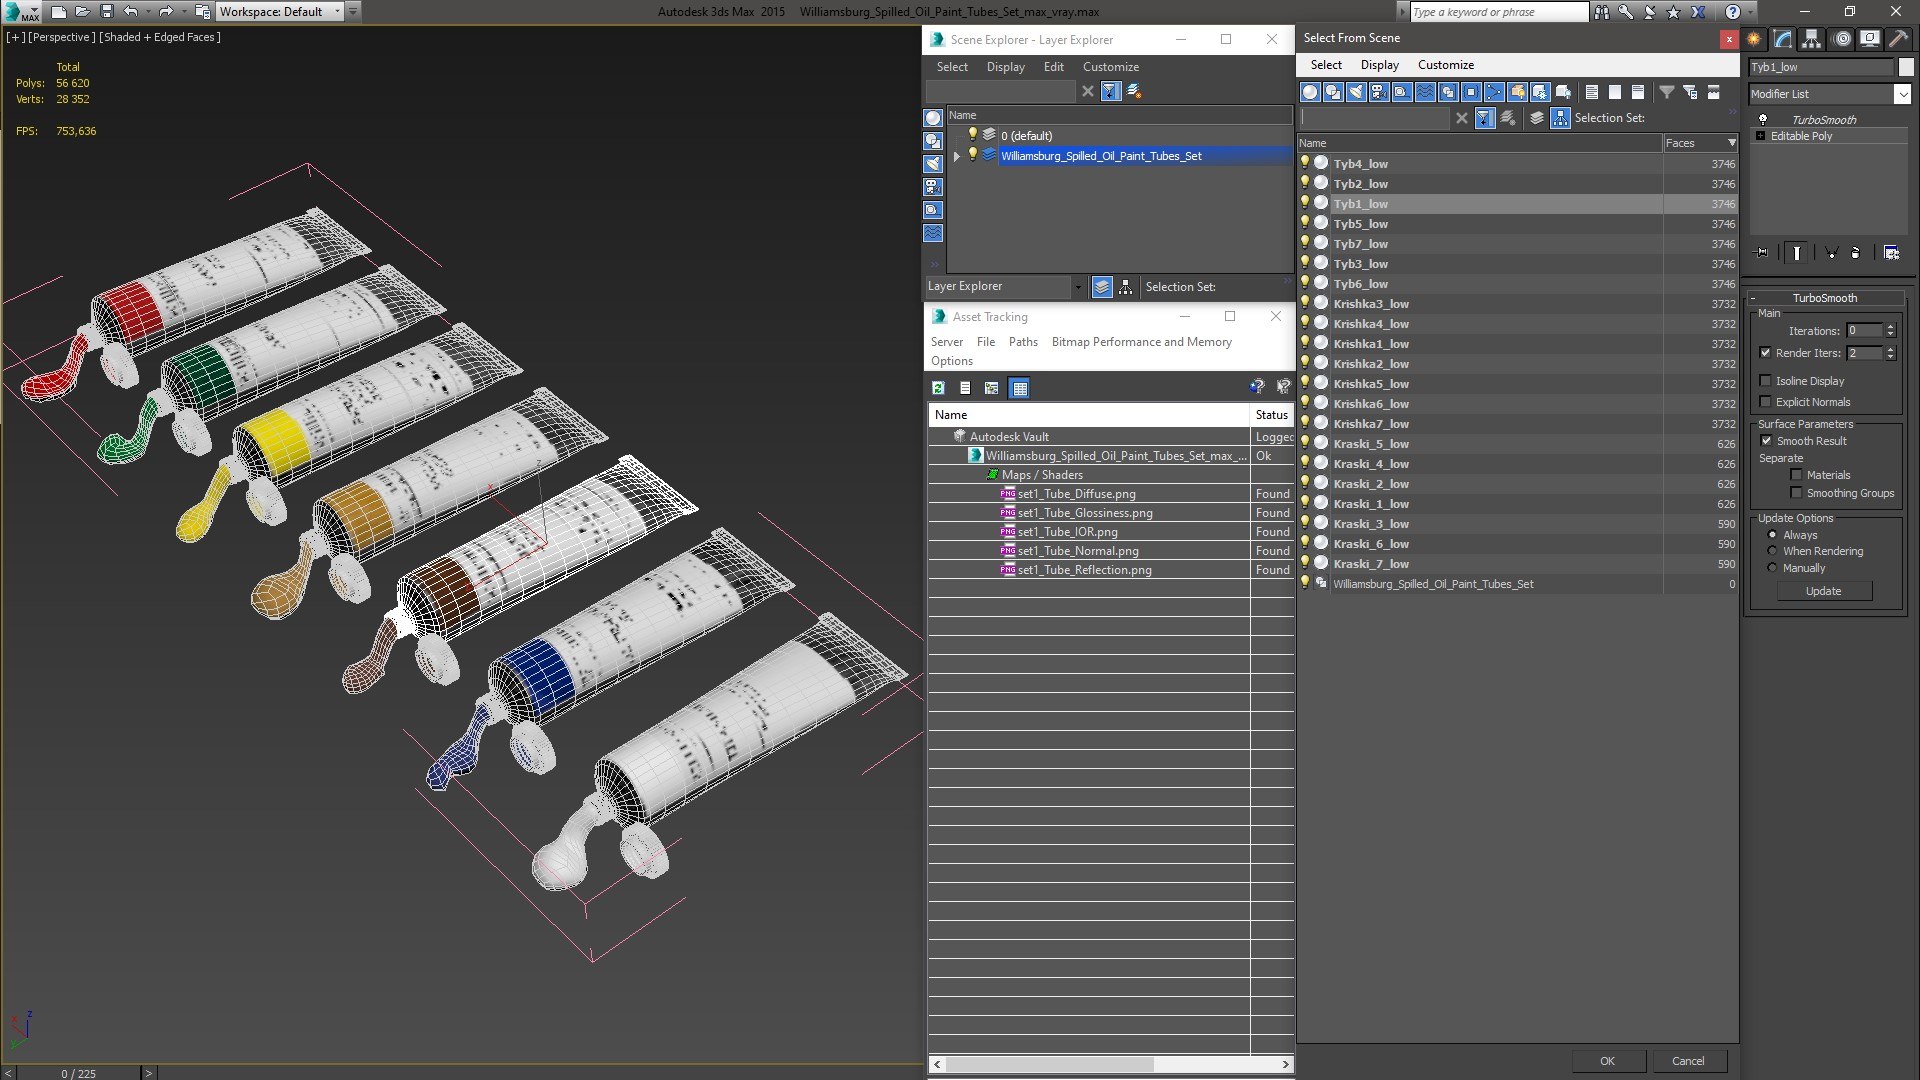Open Paths menu in Asset Tracking

(1023, 342)
